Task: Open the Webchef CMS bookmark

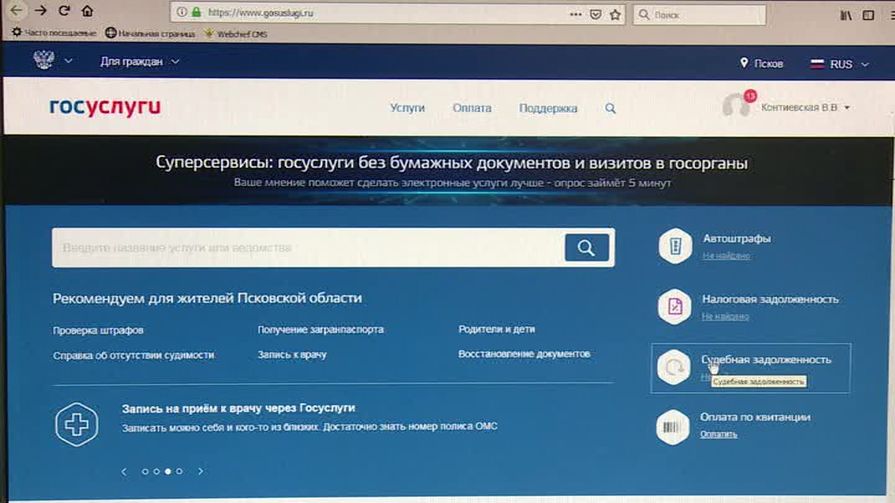Action: click(x=236, y=34)
